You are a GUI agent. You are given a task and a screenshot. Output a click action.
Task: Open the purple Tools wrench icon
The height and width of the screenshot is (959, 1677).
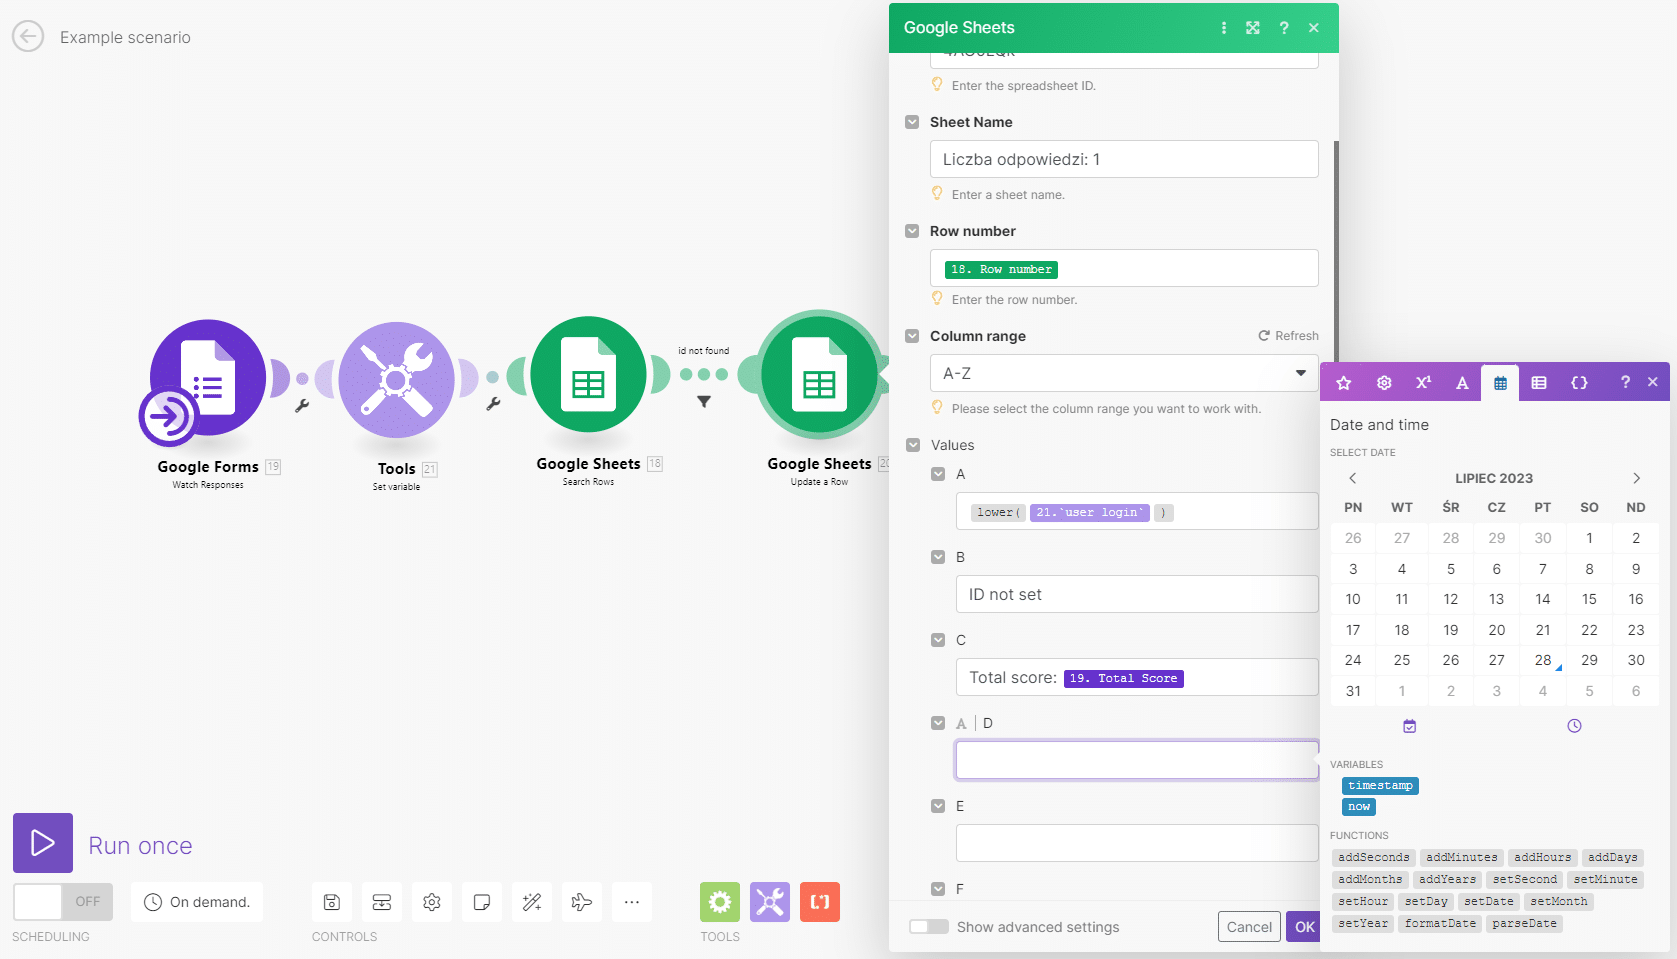(x=770, y=902)
